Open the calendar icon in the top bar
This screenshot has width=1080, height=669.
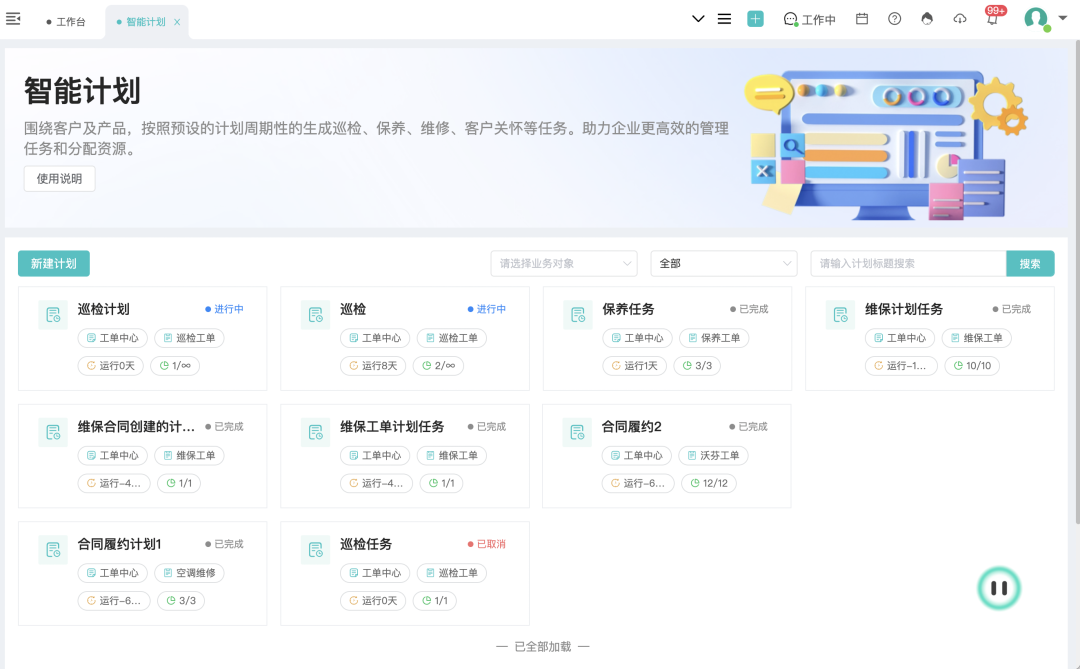[x=862, y=18]
